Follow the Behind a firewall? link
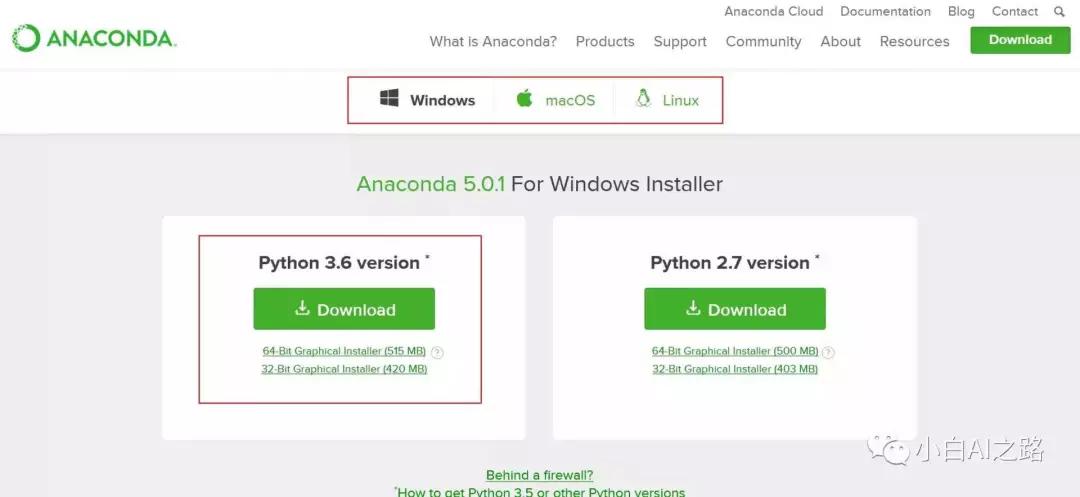Screen dimensions: 1080x497 539,475
